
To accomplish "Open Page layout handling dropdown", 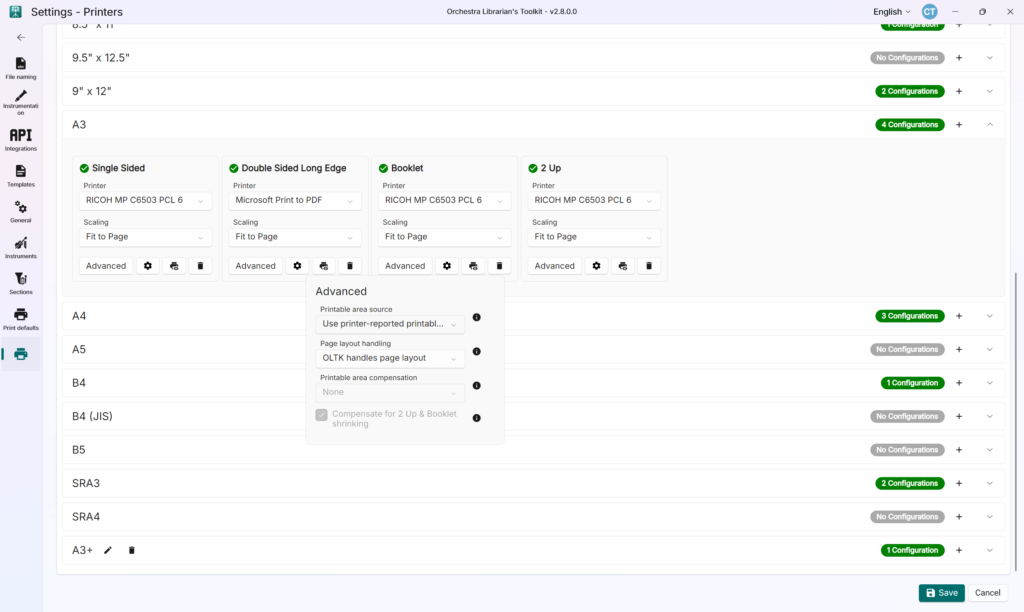I will (x=390, y=358).
